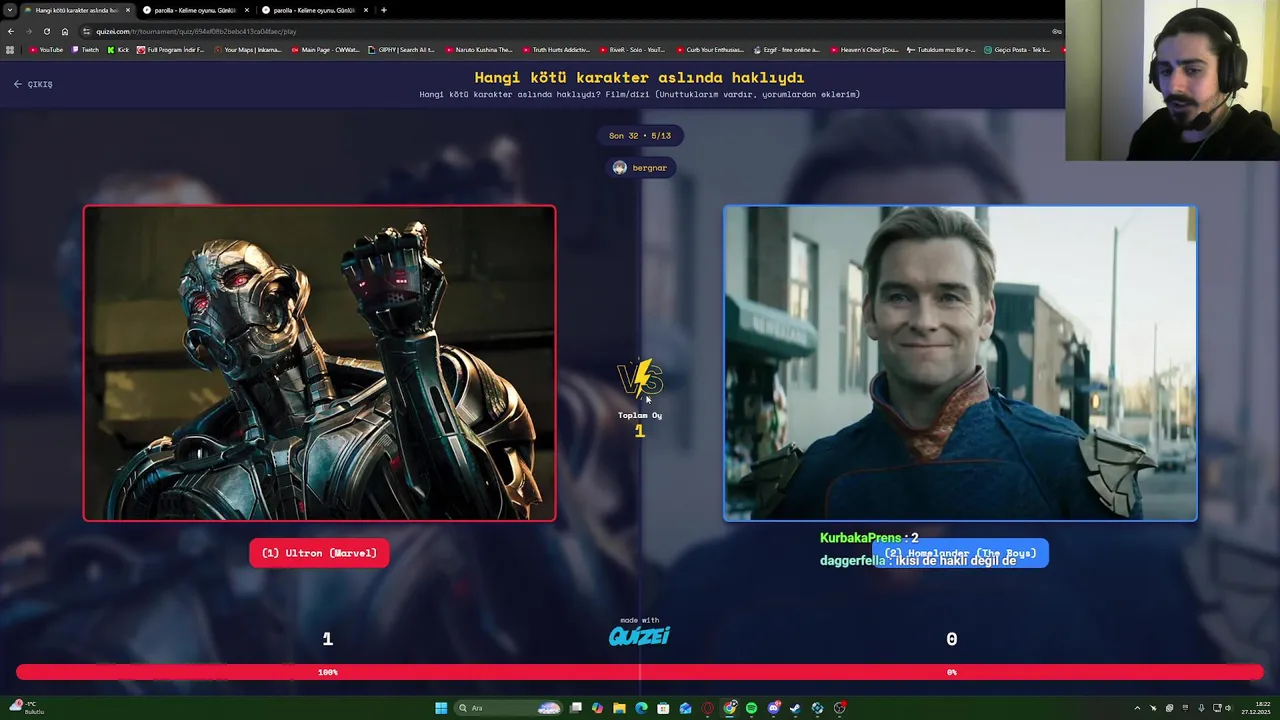Open the 'Naruto Kushina The...' bookmark

(x=479, y=49)
